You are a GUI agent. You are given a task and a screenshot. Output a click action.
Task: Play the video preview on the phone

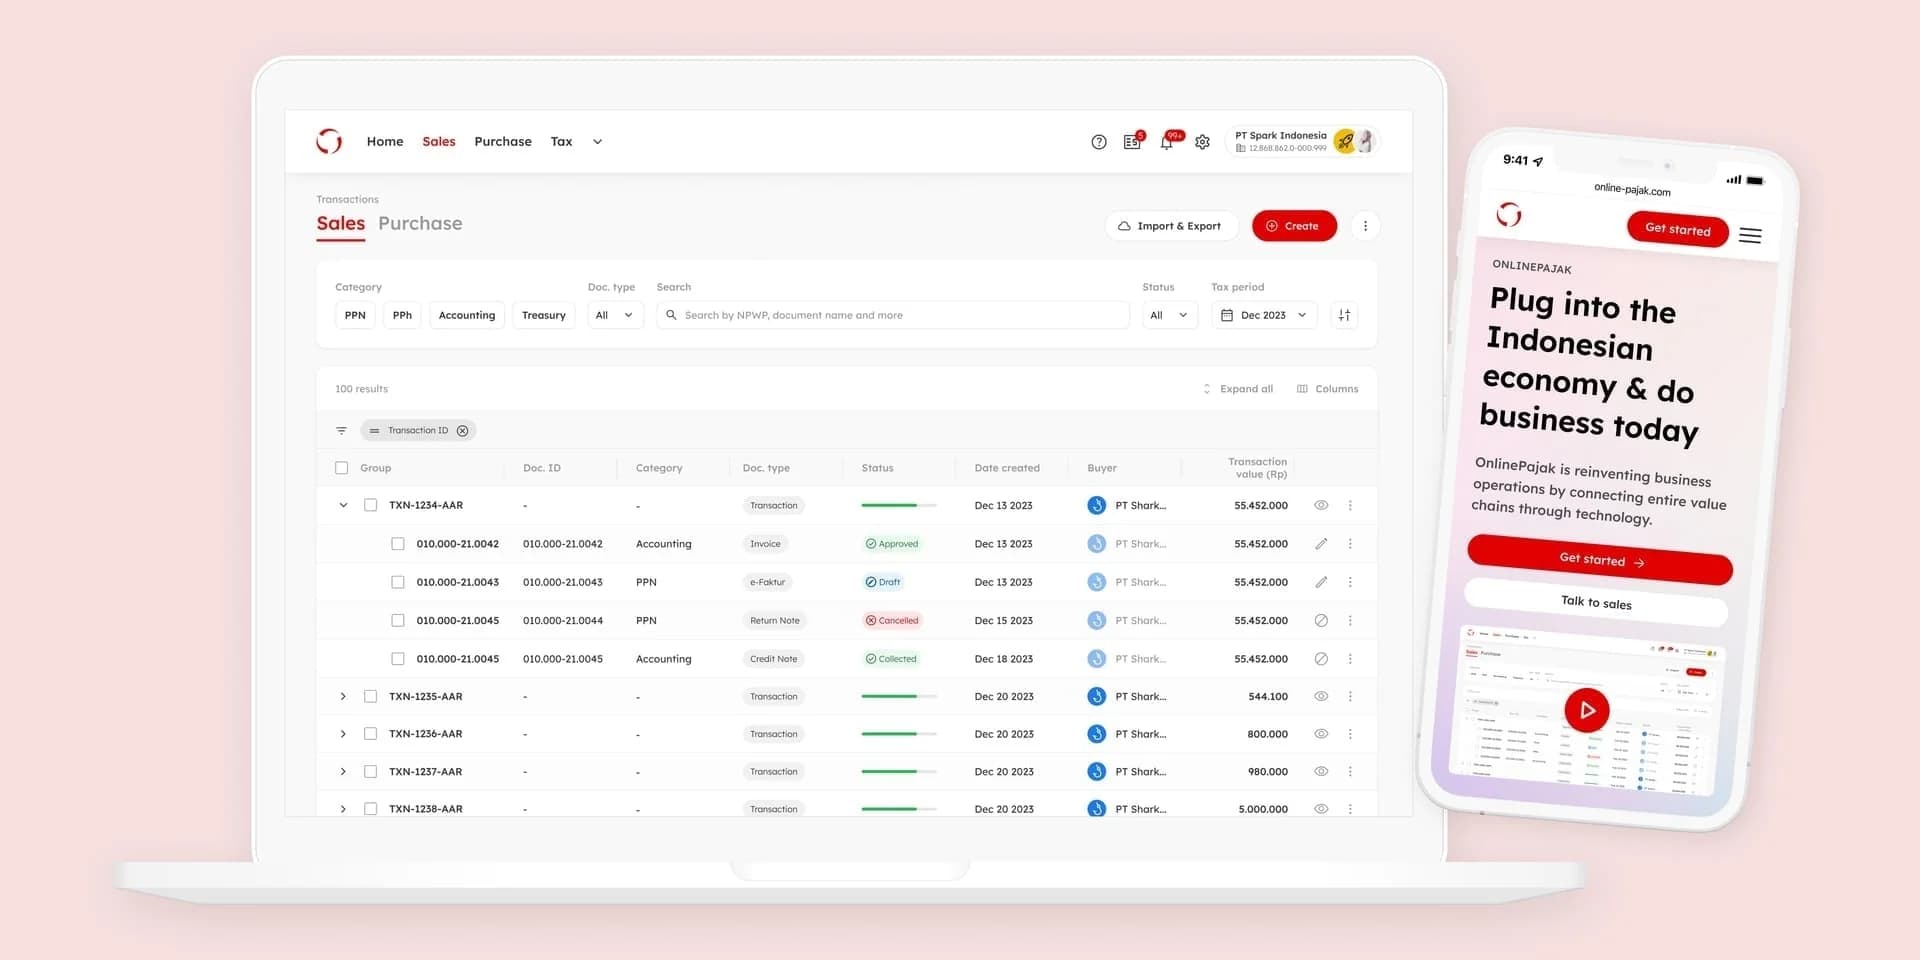[x=1586, y=710]
